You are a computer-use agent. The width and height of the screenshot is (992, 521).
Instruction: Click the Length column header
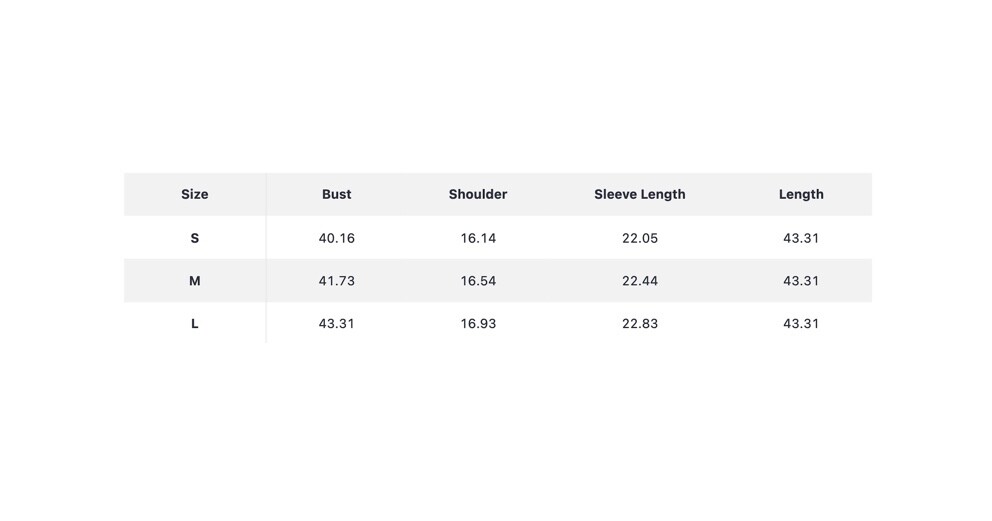tap(801, 194)
